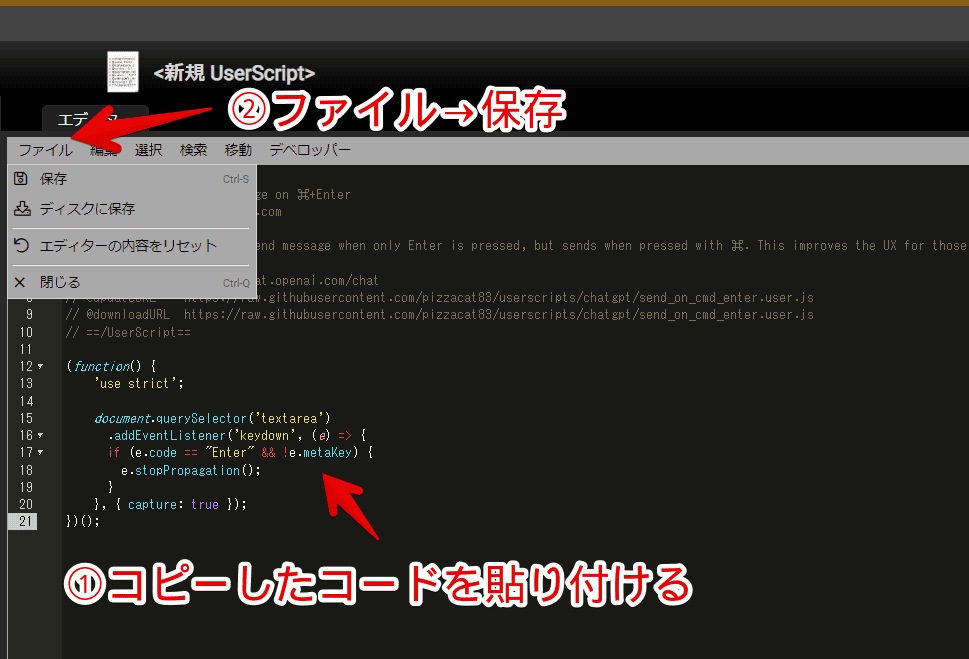Click the 'use strict'; code line

tap(139, 383)
